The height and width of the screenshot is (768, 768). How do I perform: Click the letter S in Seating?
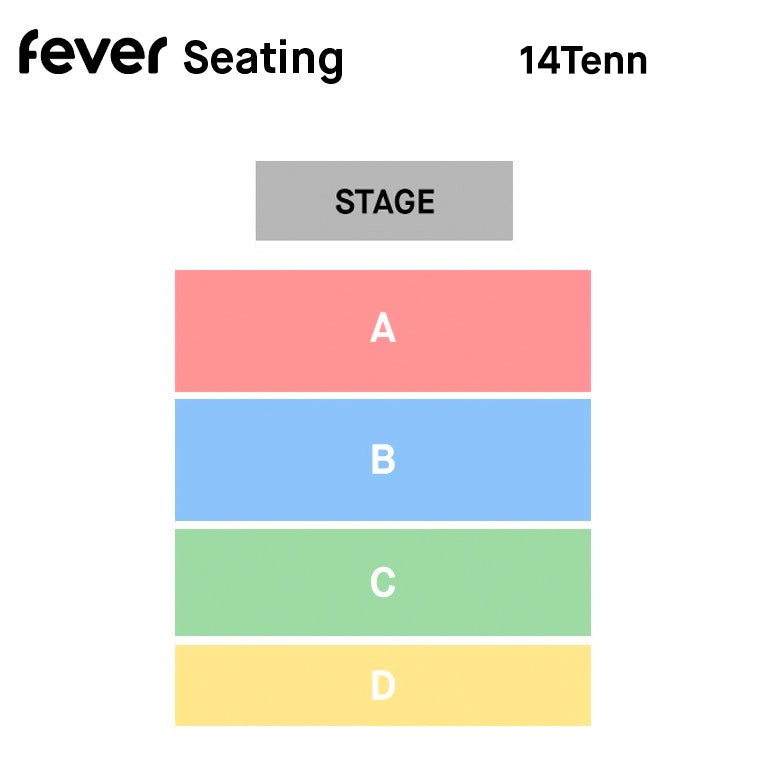(196, 59)
